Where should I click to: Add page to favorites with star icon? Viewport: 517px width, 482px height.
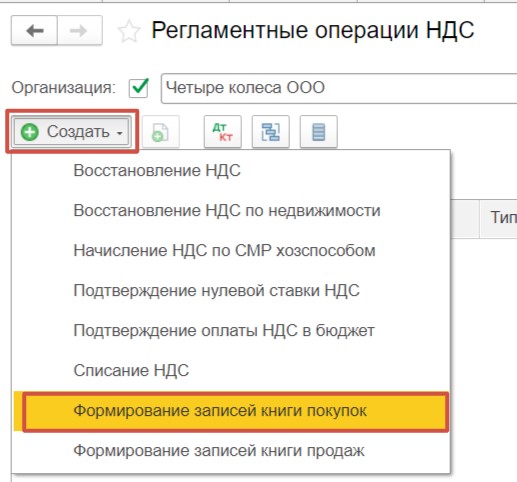pos(129,31)
